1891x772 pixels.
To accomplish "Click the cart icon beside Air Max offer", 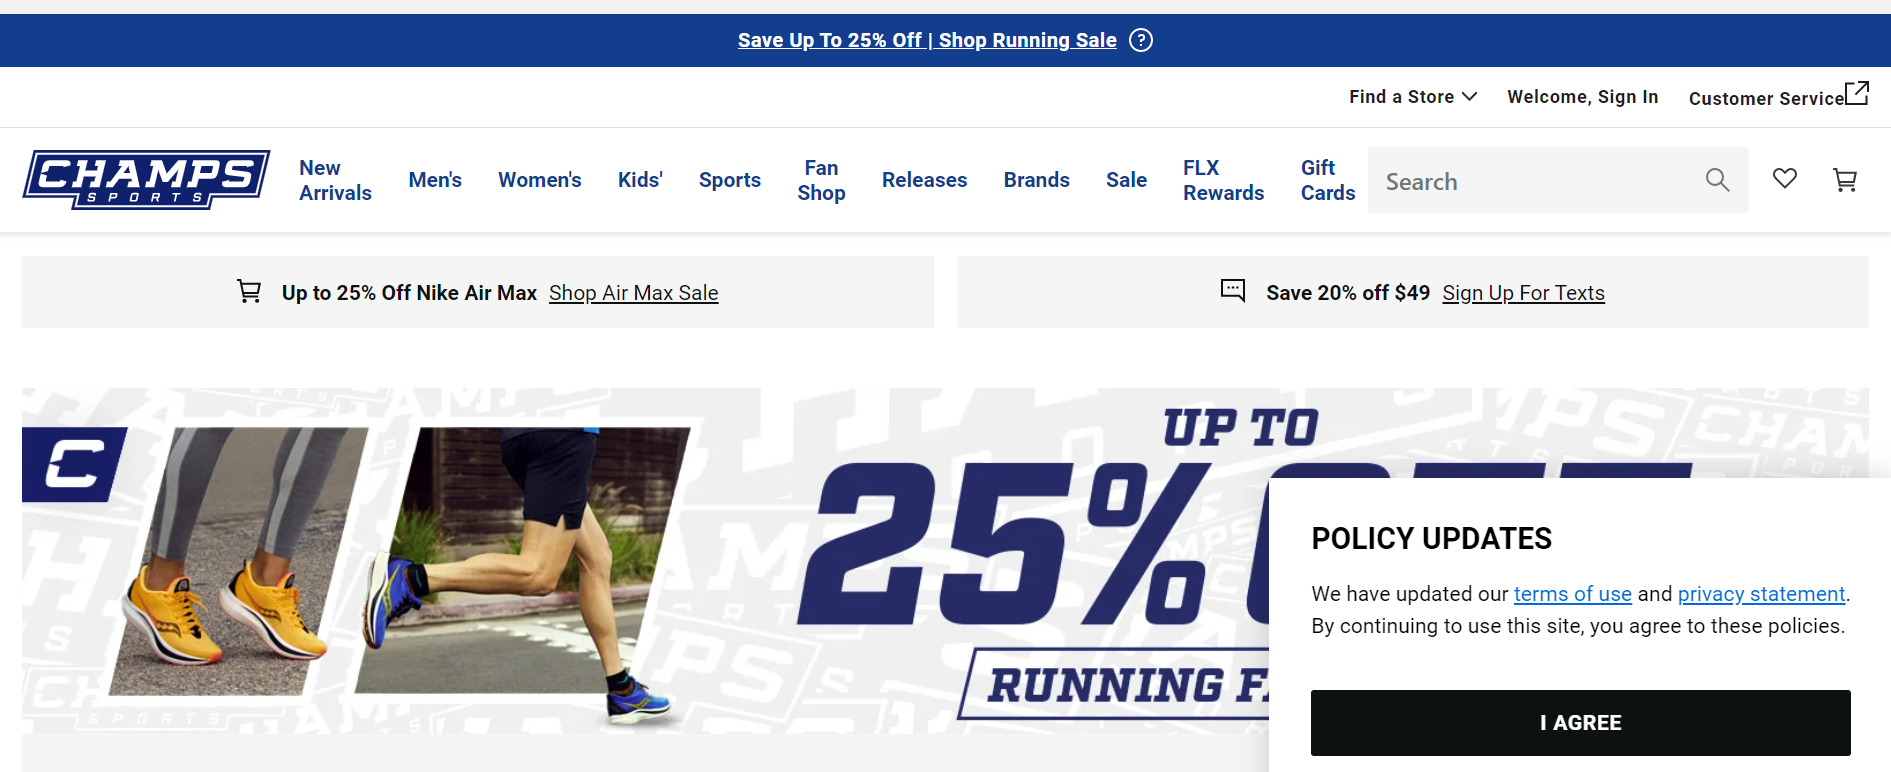I will pos(249,291).
